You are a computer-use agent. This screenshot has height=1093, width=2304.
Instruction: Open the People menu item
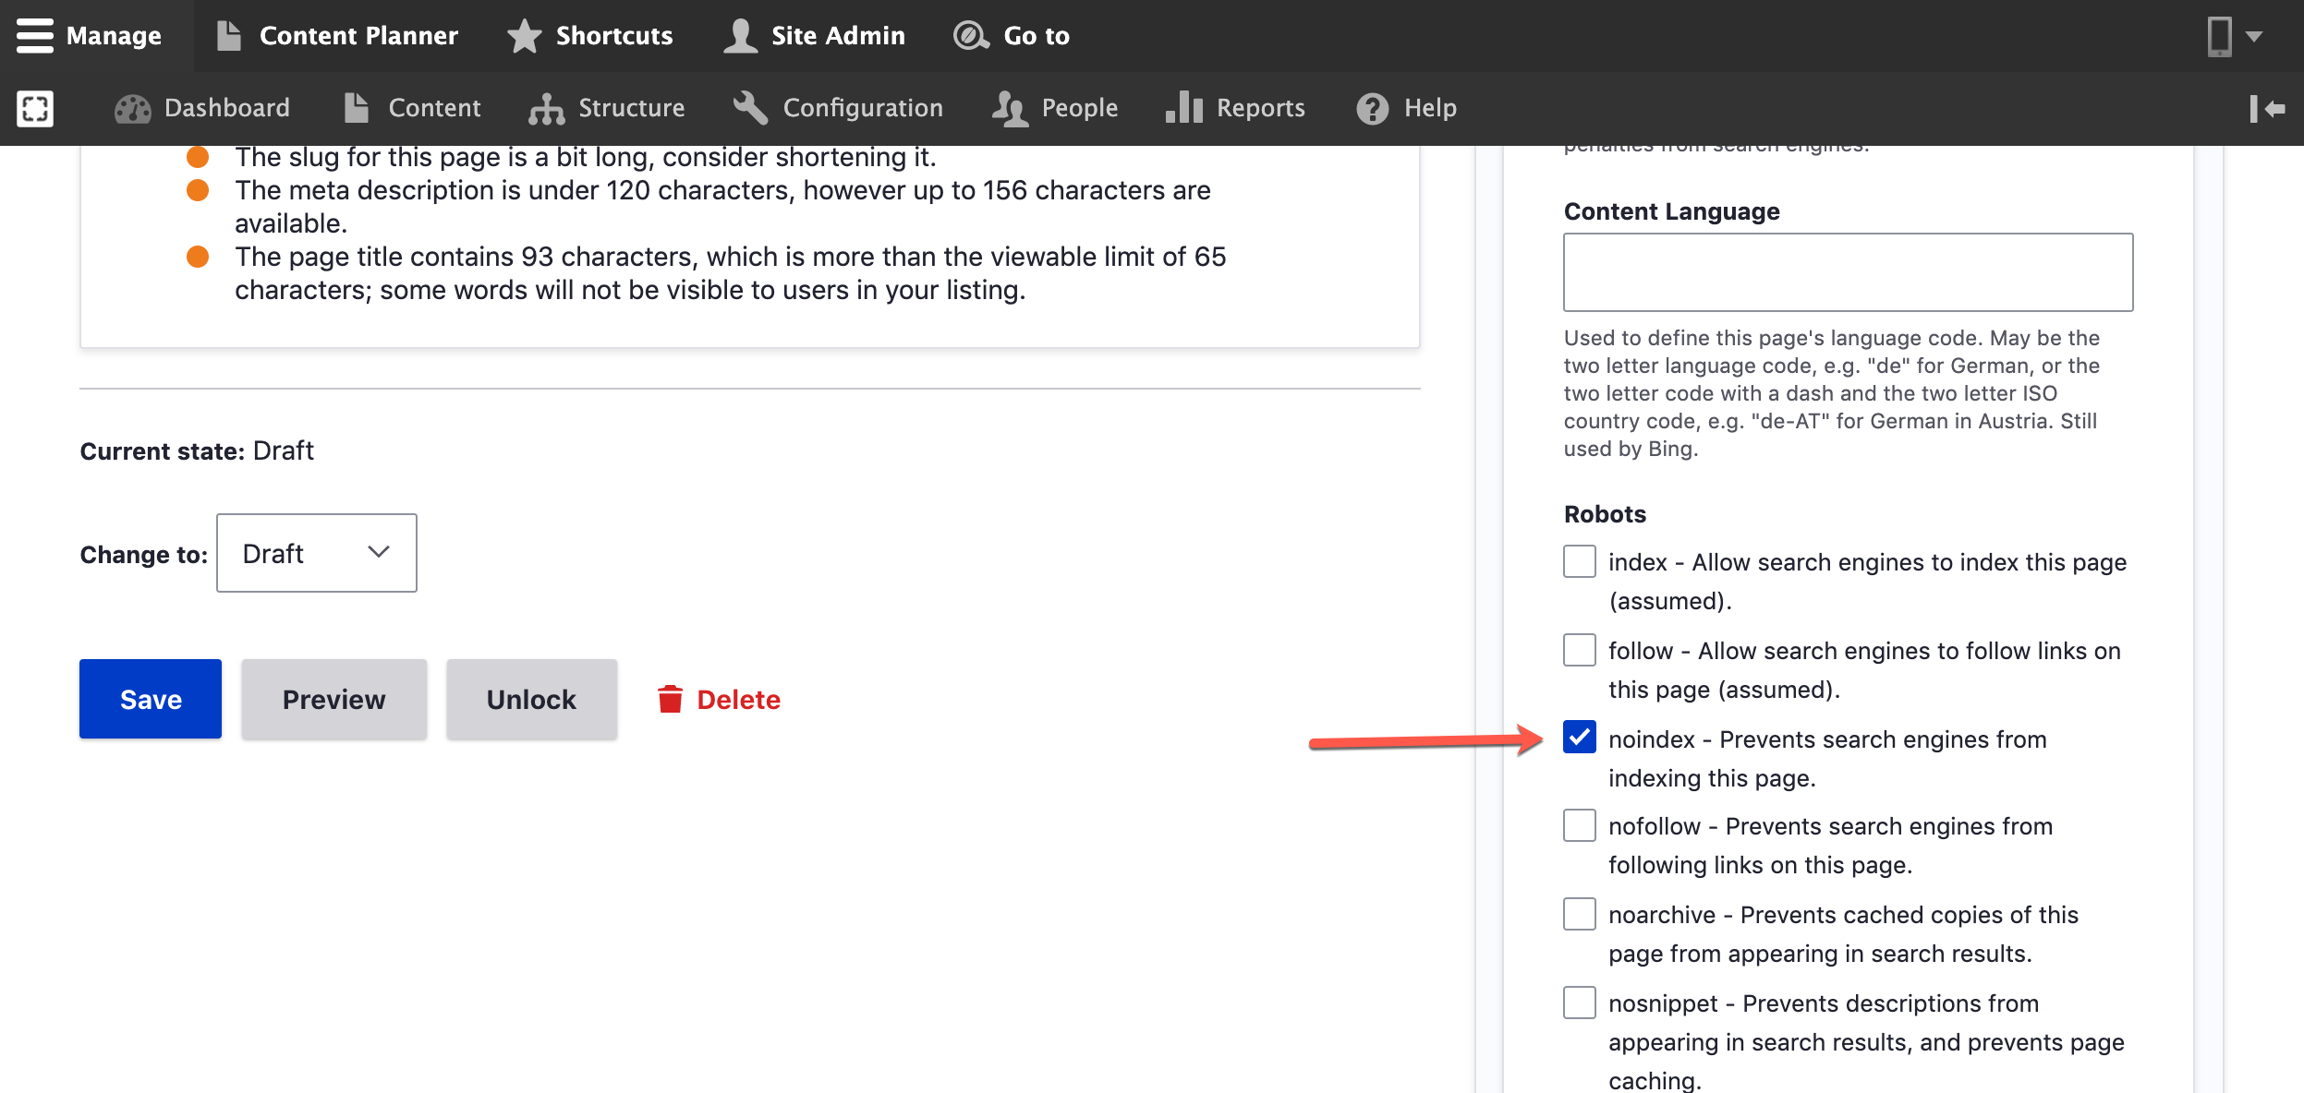[1055, 108]
